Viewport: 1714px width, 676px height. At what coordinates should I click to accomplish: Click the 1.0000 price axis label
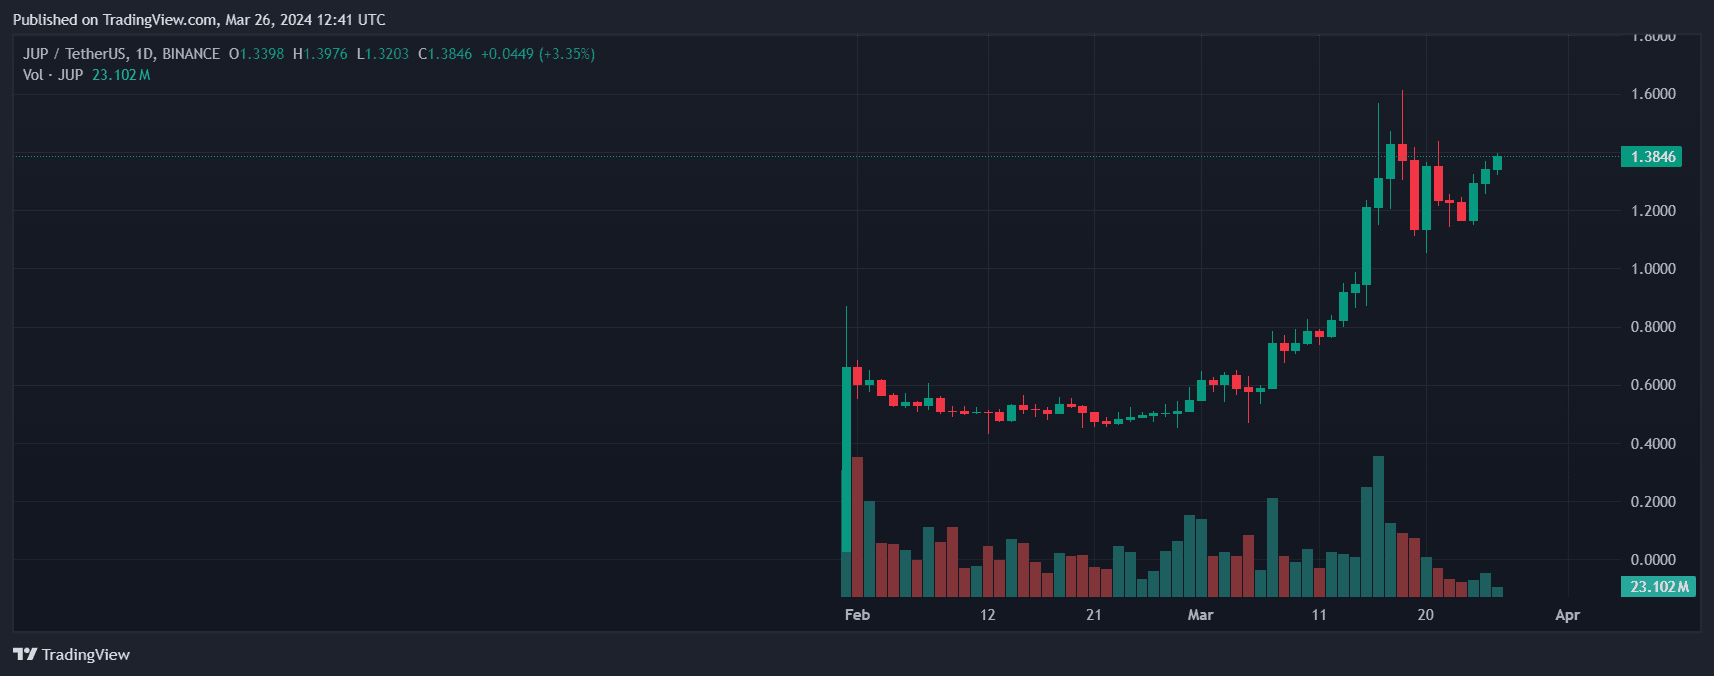click(x=1653, y=269)
